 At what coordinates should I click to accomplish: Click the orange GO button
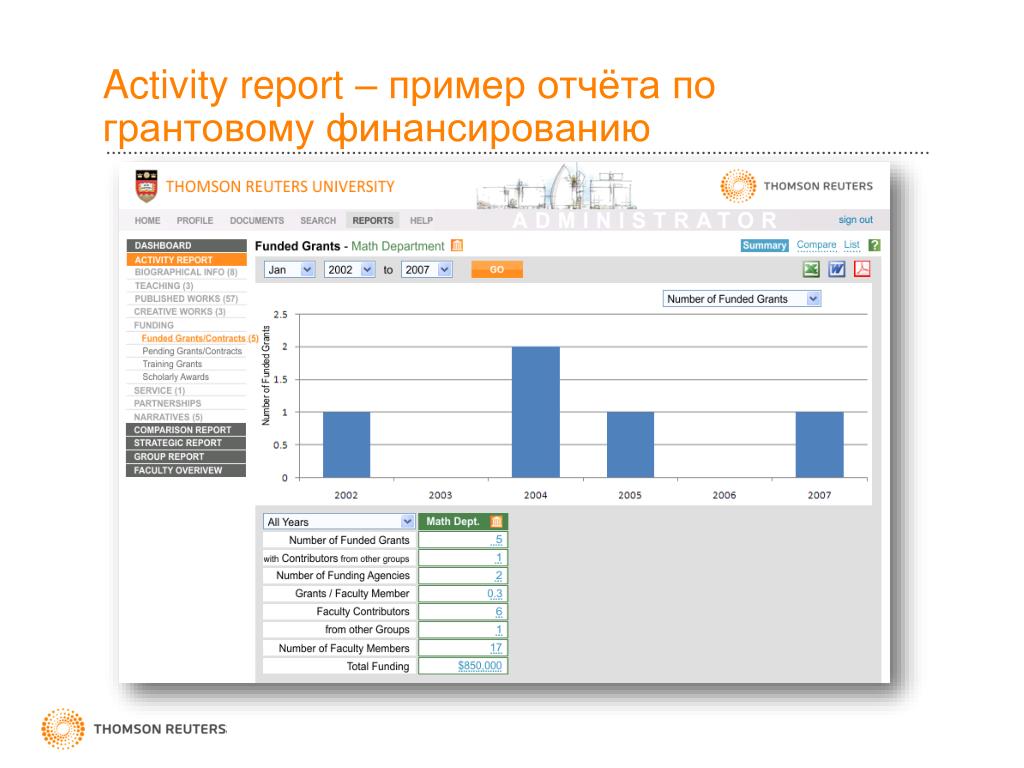click(x=497, y=270)
